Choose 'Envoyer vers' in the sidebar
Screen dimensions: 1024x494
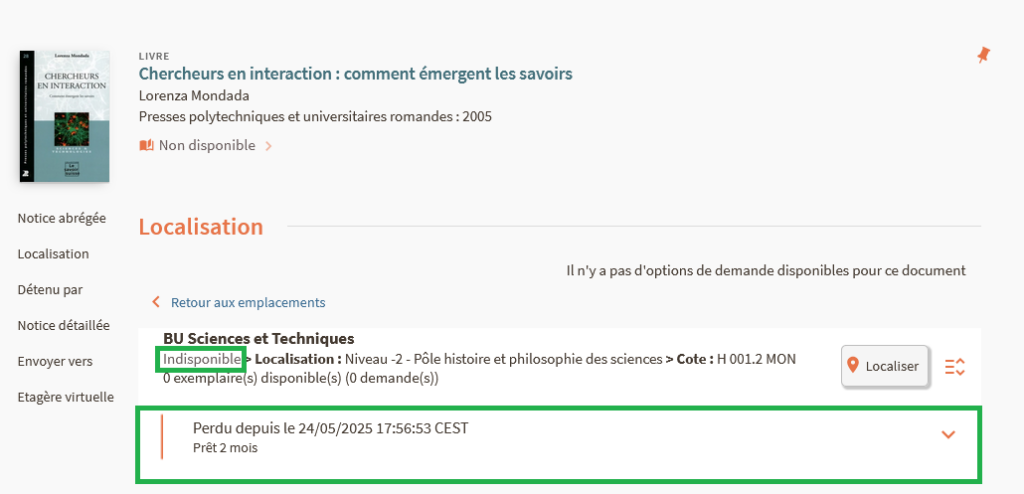tap(55, 361)
